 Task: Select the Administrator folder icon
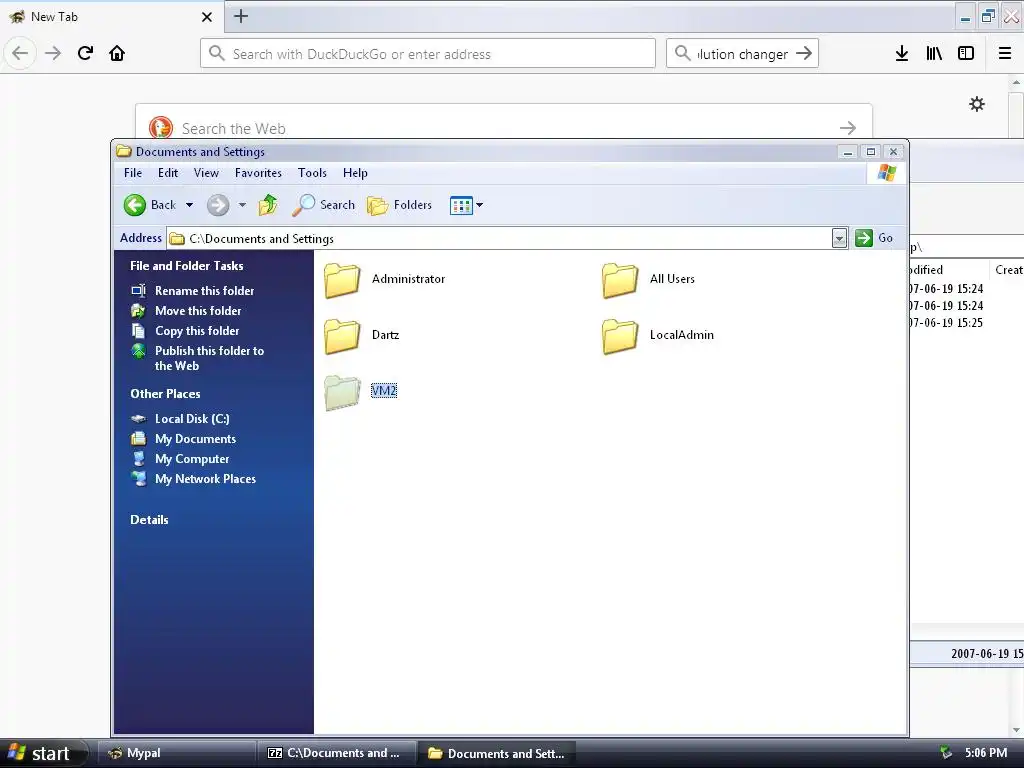tap(342, 280)
